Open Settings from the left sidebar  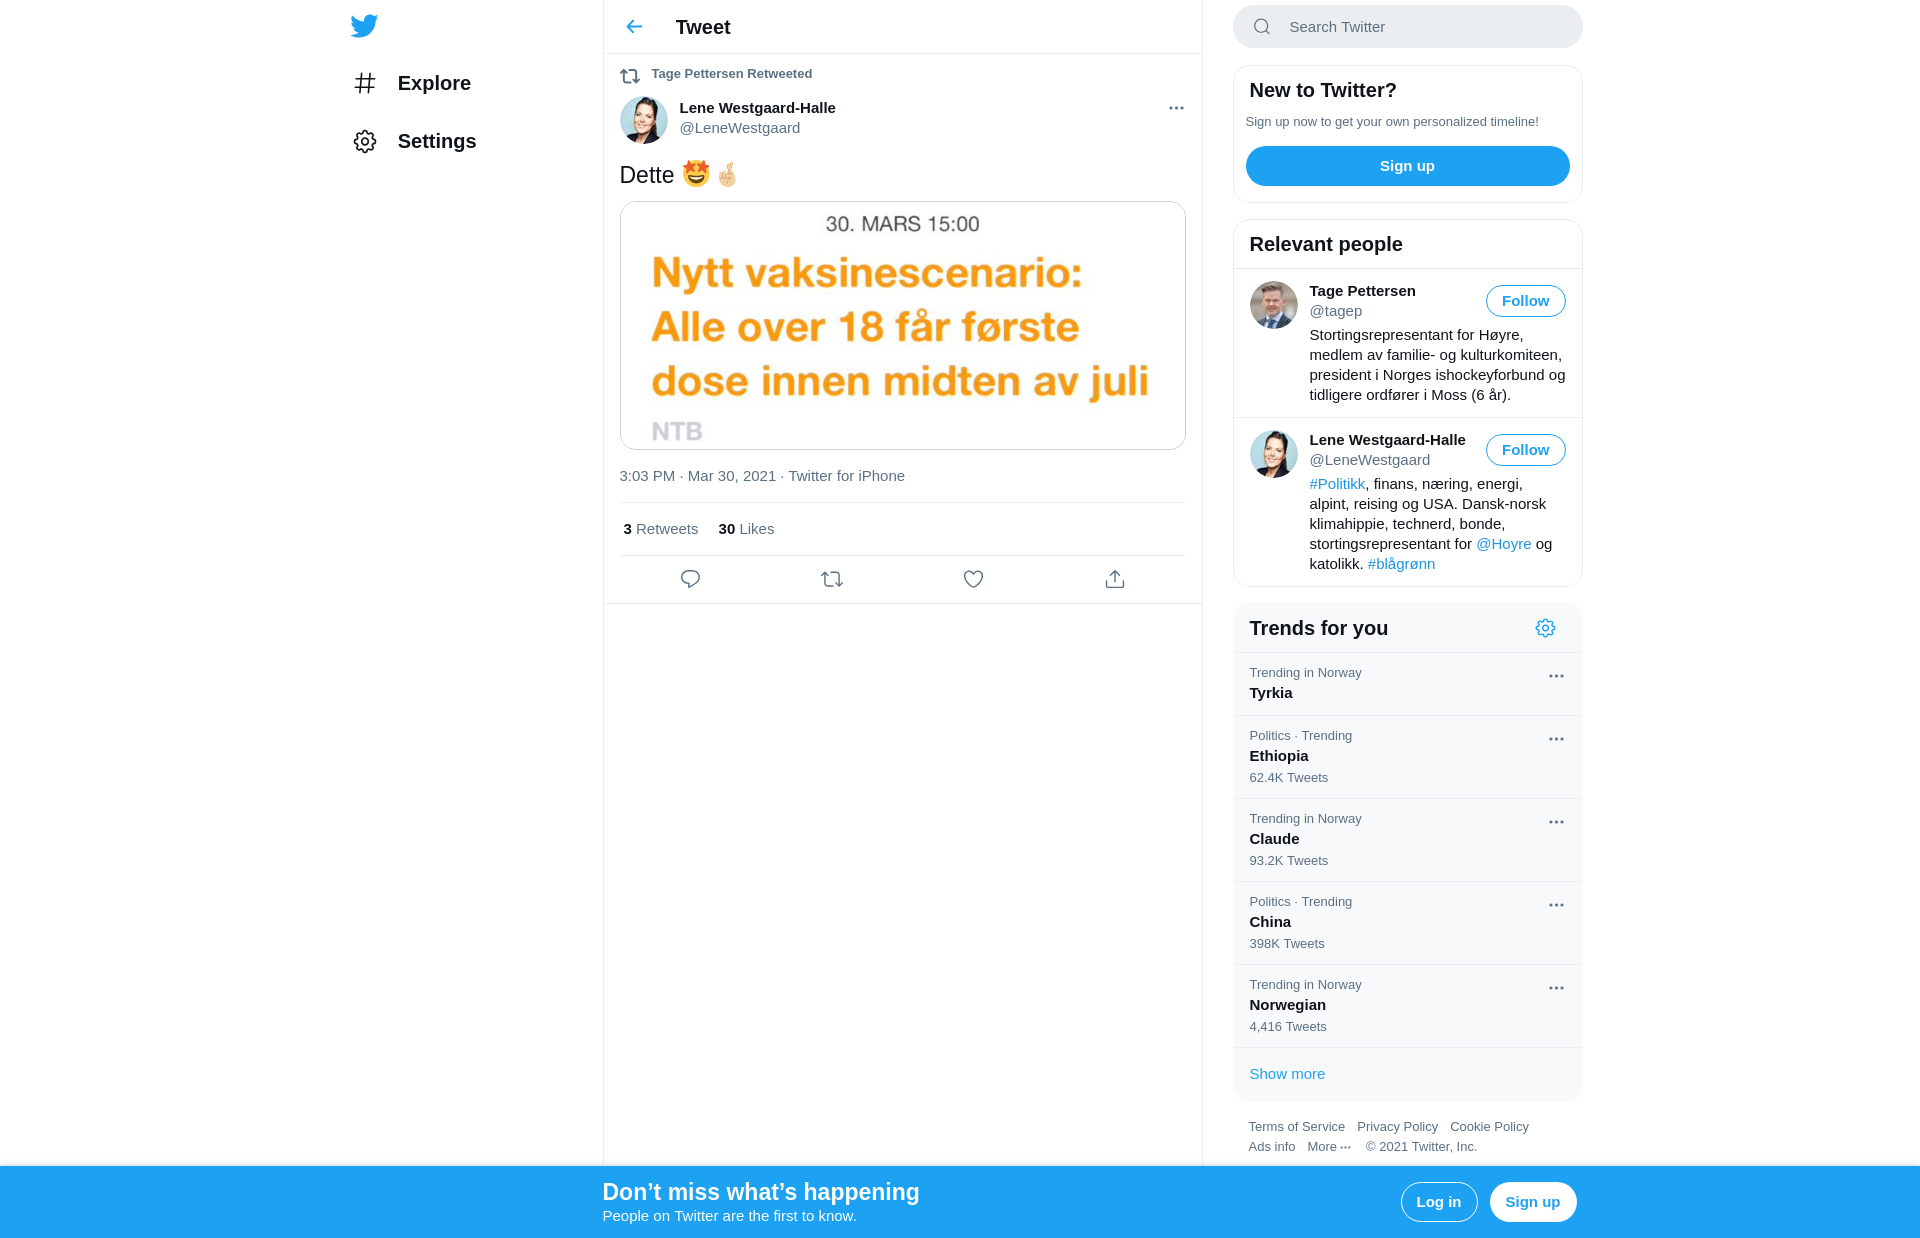414,141
